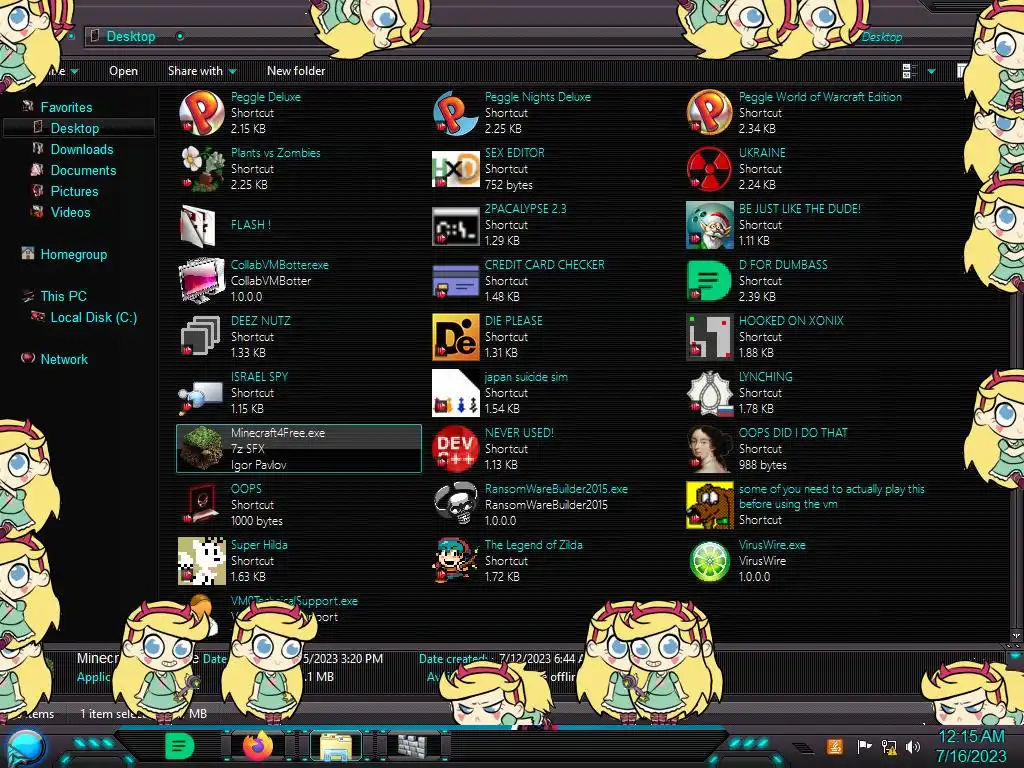The image size is (1024, 768).
Task: Select the DEEZ NUTZ shortcut icon
Action: pyautogui.click(x=200, y=337)
